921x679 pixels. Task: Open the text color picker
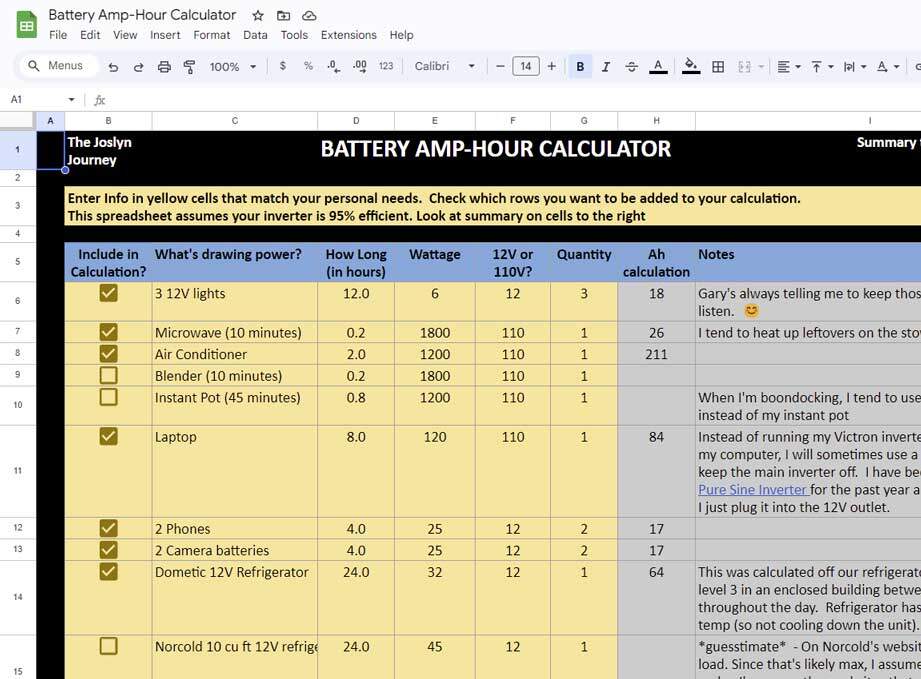click(x=658, y=67)
